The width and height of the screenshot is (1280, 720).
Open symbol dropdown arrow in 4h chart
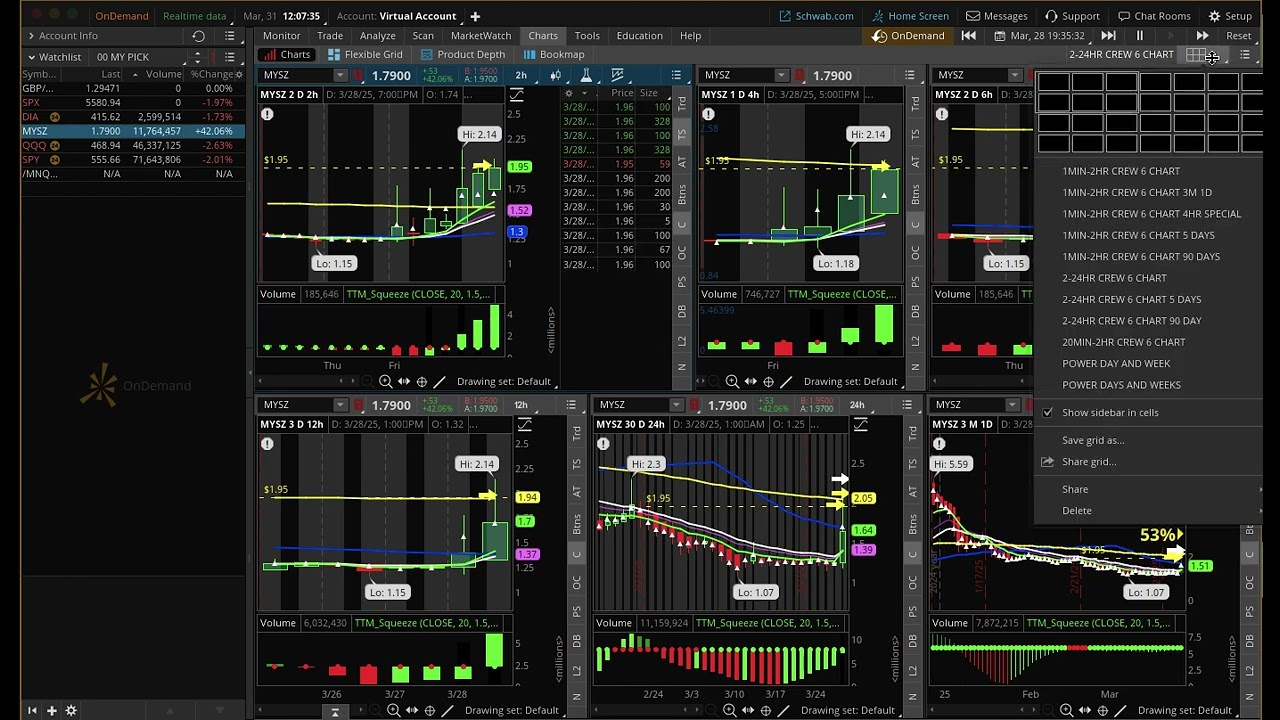(x=781, y=75)
